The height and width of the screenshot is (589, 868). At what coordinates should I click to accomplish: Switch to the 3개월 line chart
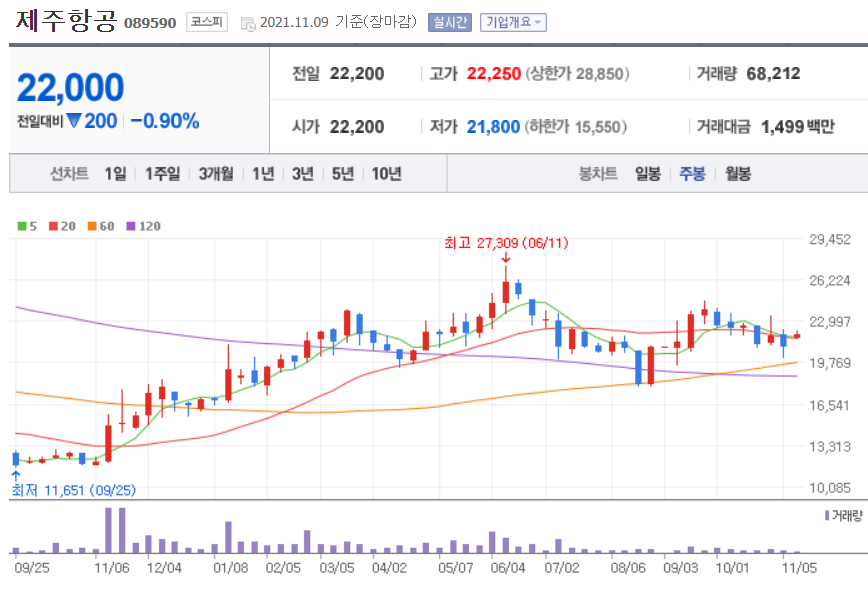pyautogui.click(x=216, y=174)
